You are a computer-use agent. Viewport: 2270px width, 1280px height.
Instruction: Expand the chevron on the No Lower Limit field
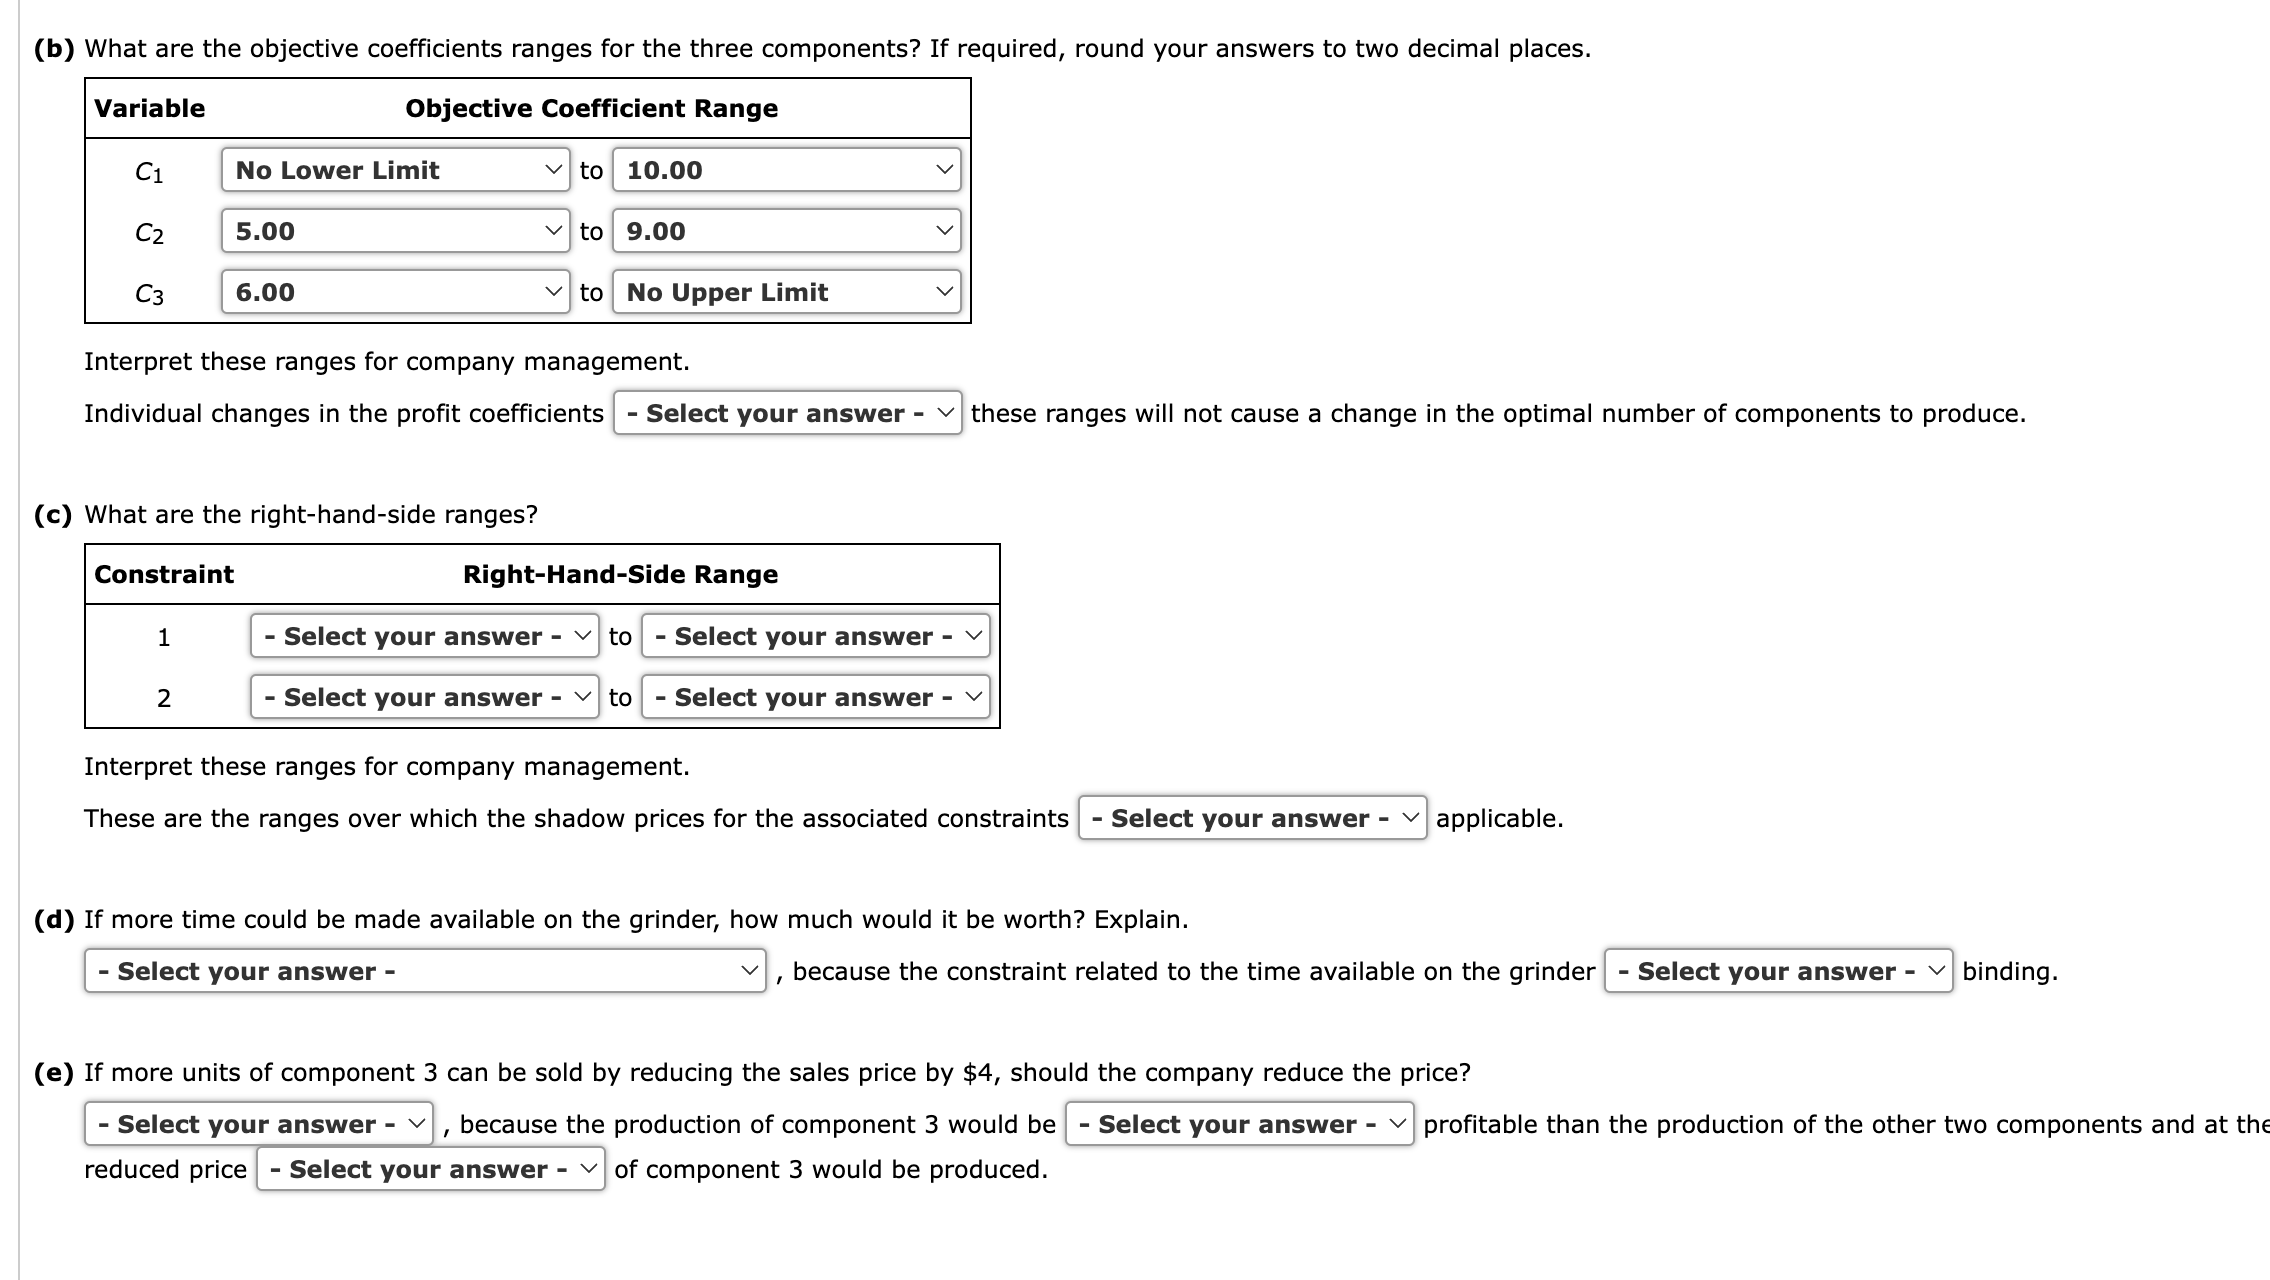554,170
